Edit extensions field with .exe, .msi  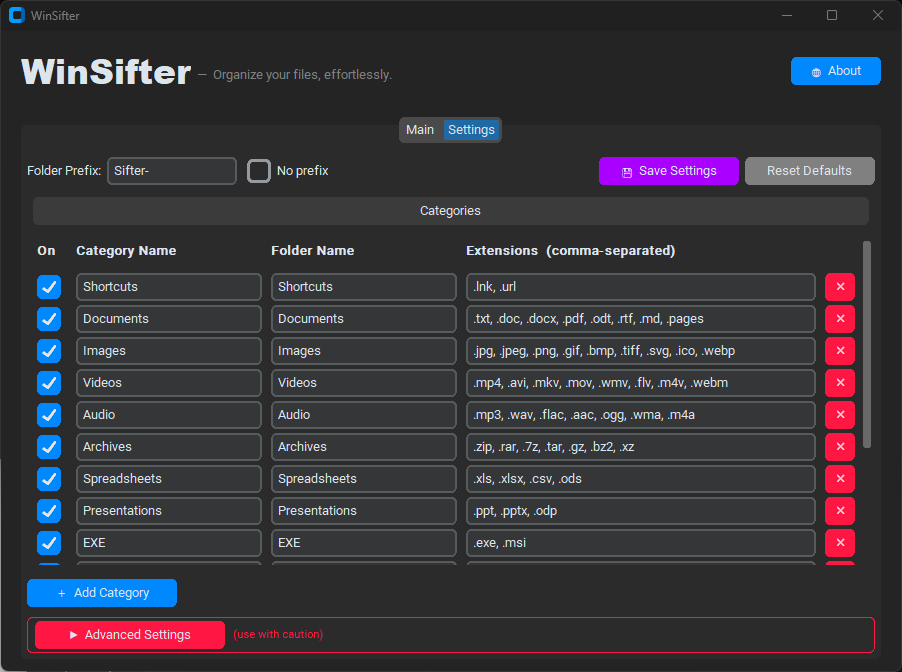(641, 543)
